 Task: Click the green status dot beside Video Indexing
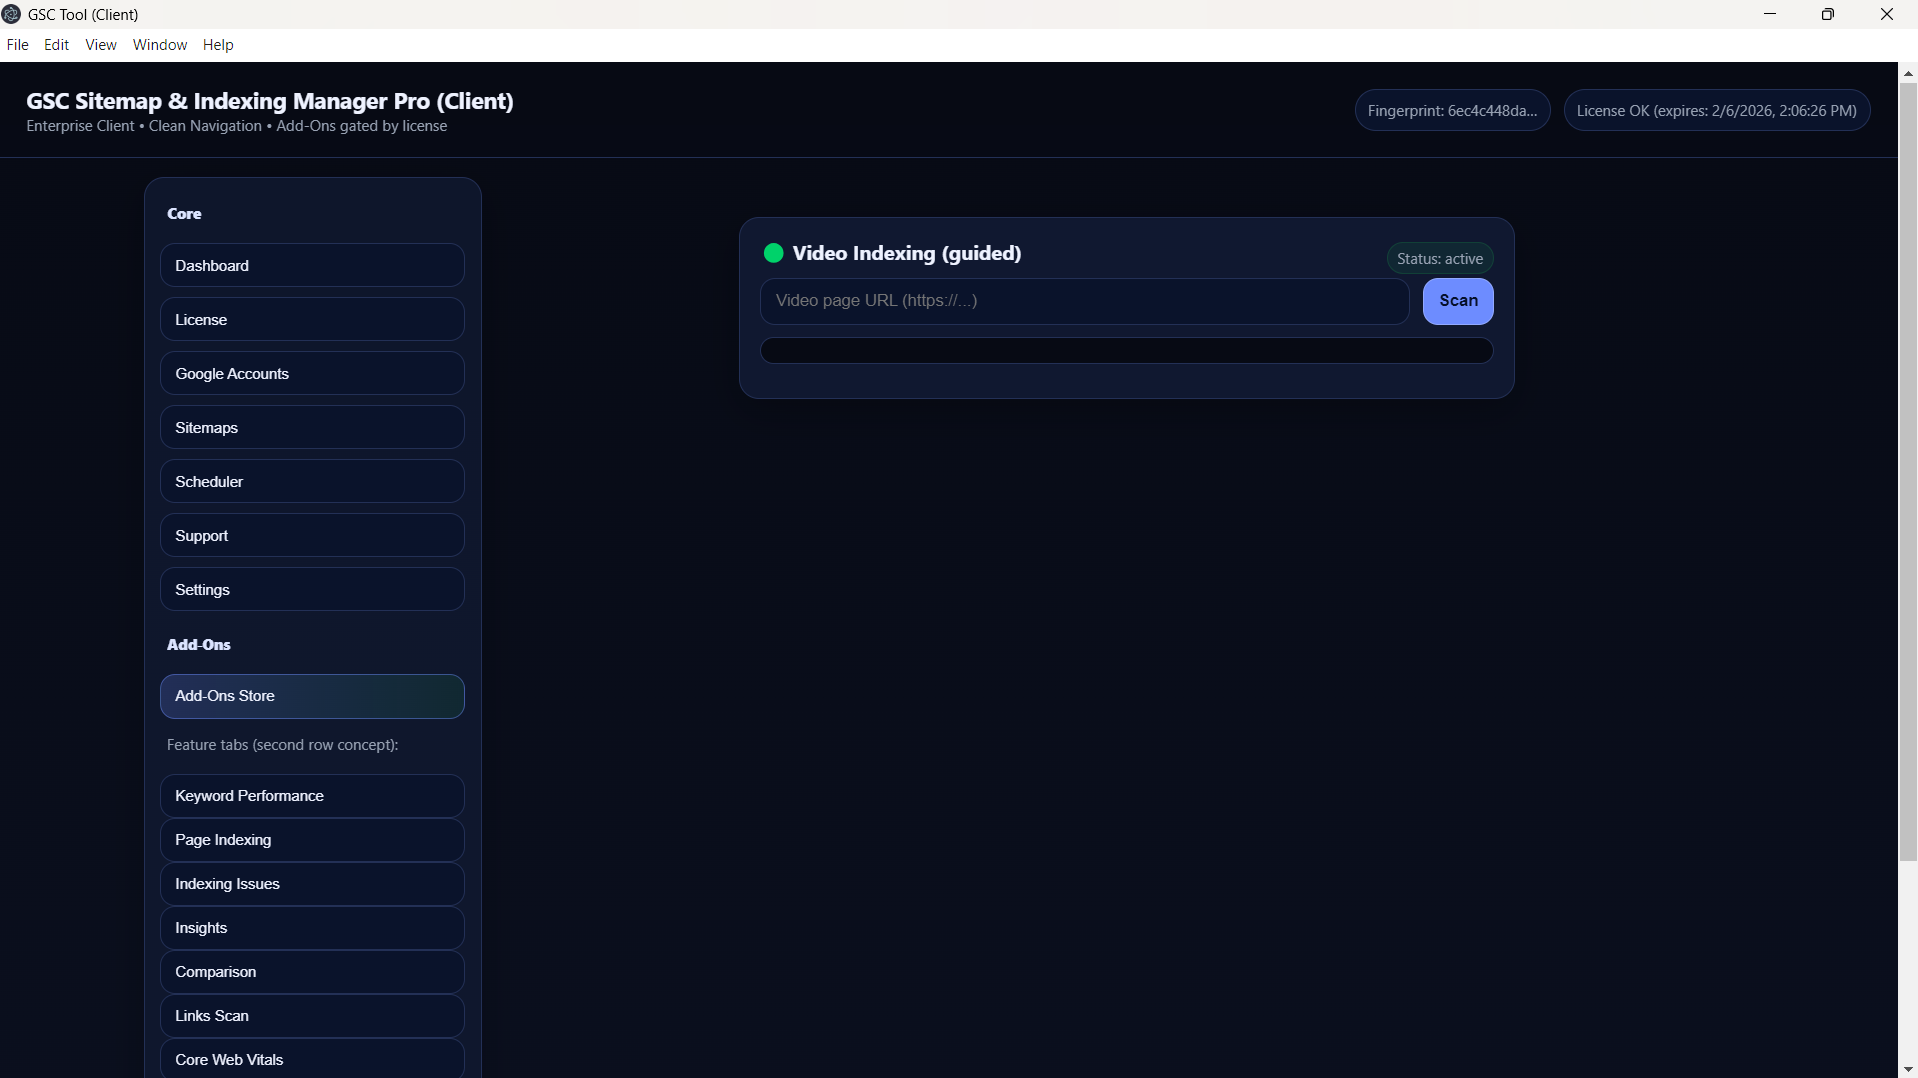click(773, 253)
